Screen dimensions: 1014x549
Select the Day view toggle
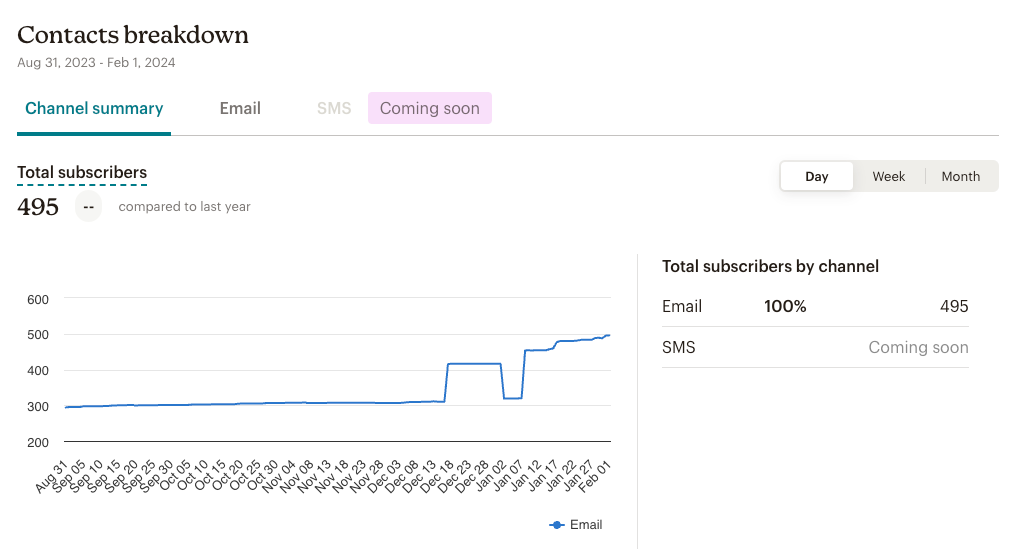coord(817,176)
